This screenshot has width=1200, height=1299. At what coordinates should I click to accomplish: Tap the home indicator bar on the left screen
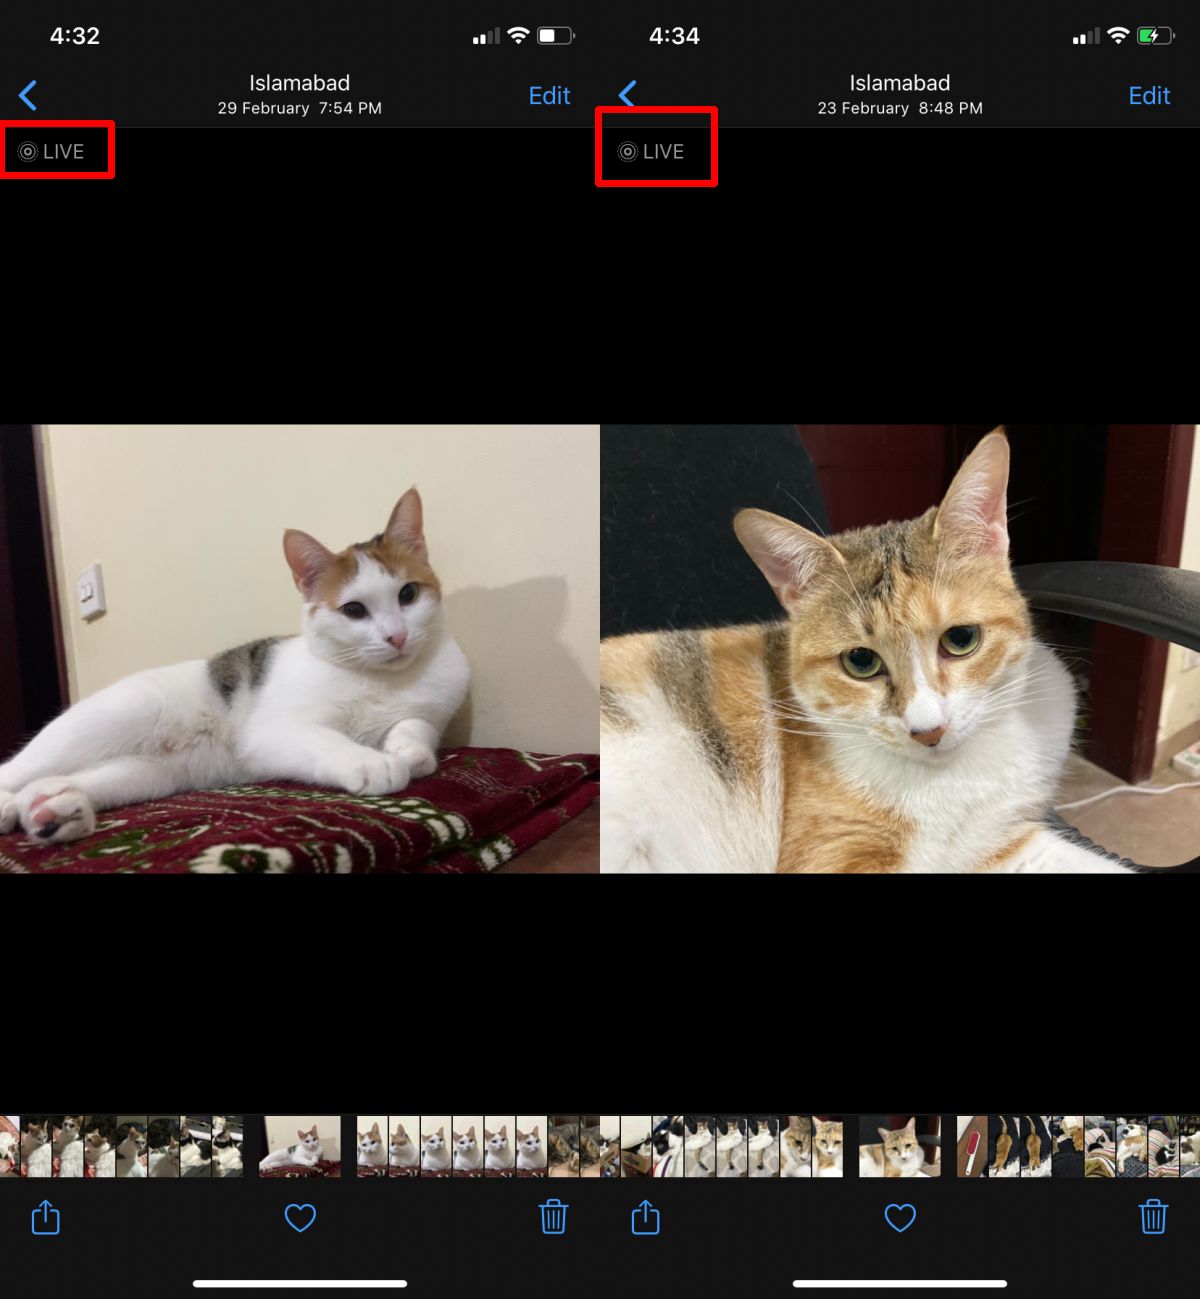(300, 1283)
